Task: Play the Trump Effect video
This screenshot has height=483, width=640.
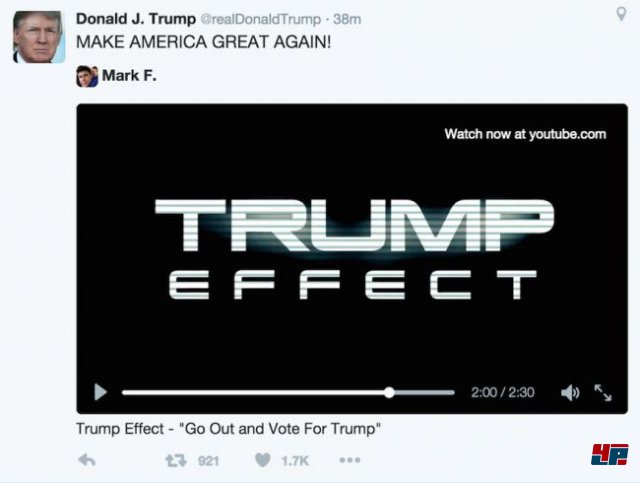Action: pyautogui.click(x=100, y=392)
